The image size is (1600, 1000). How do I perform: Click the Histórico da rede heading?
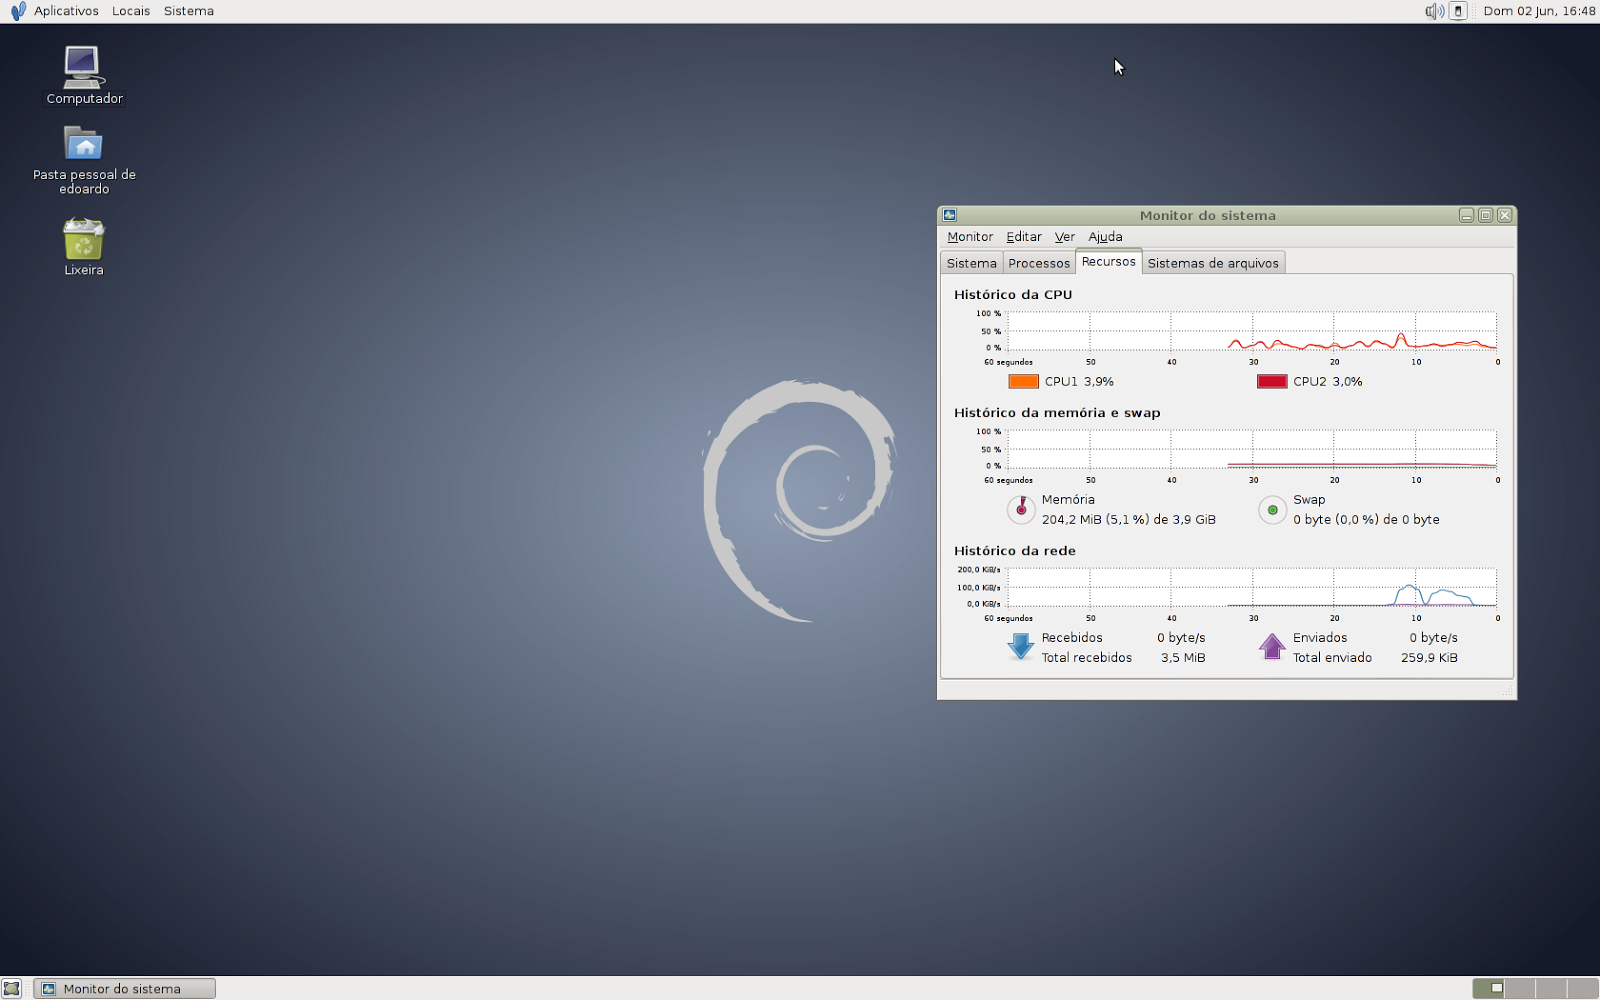(1015, 551)
